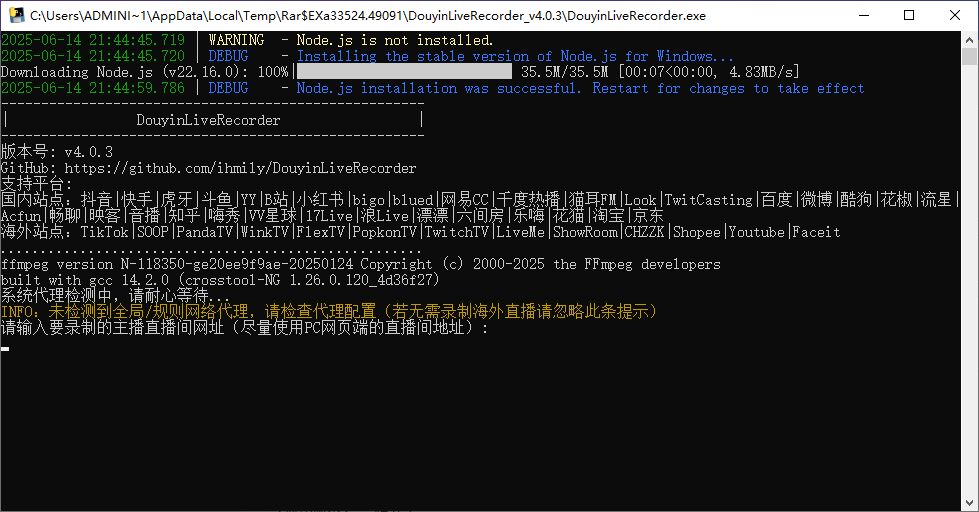979x512 pixels.
Task: Maximize the DouyinLiveRecorder console window
Action: click(909, 15)
